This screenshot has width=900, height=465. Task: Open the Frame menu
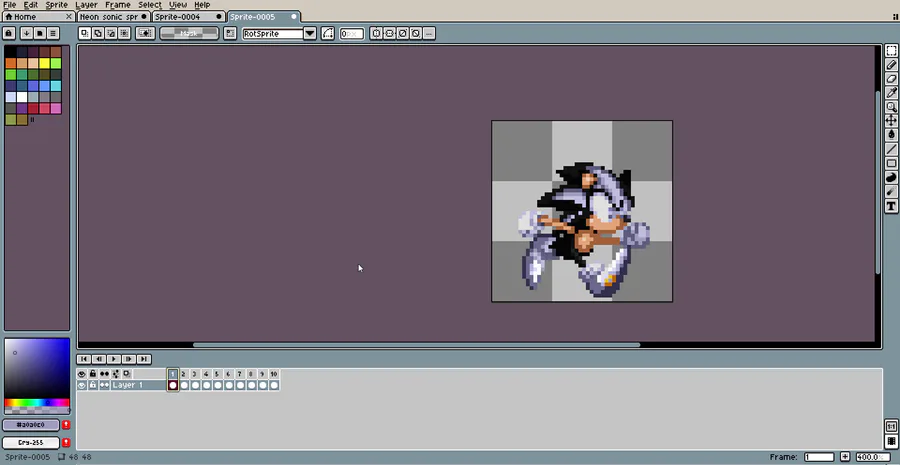(118, 5)
